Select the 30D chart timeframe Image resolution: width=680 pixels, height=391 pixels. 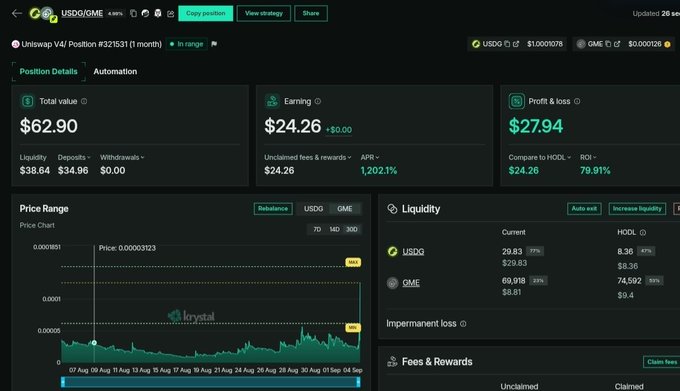(352, 229)
